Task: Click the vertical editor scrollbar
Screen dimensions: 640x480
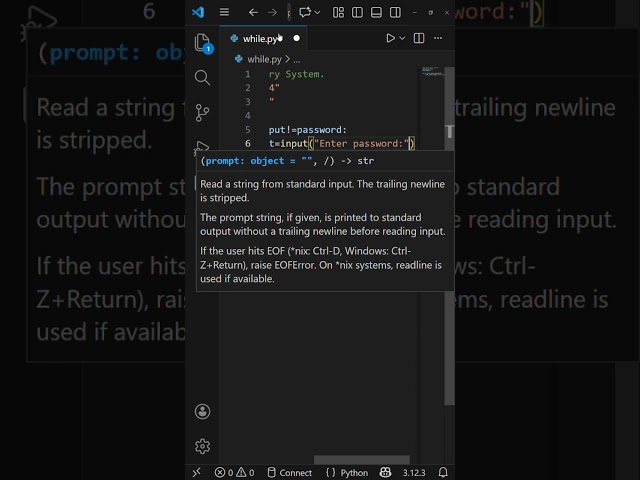Action: 449,236
